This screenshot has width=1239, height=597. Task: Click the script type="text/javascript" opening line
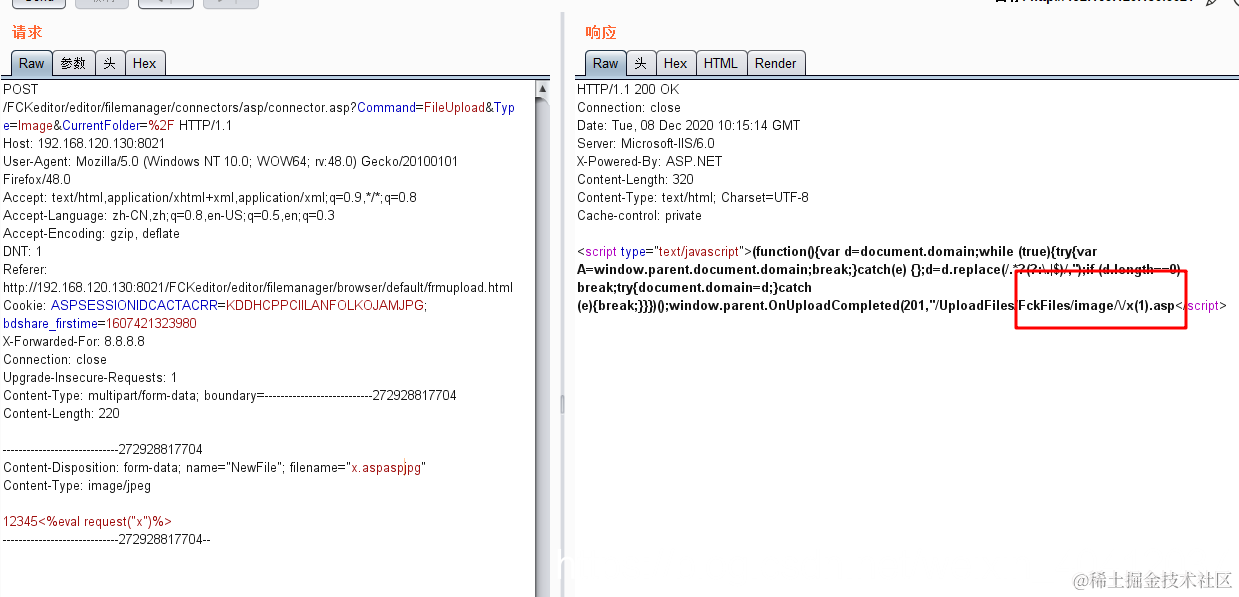pyautogui.click(x=837, y=251)
